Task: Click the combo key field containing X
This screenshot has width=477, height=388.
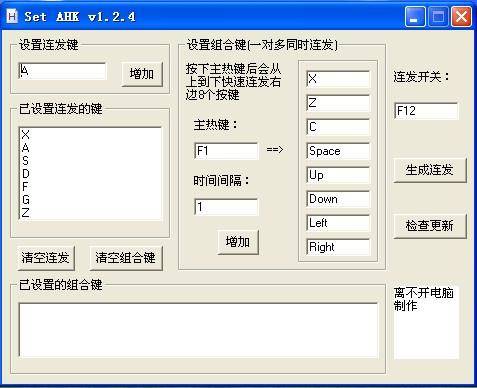Action: [x=338, y=79]
